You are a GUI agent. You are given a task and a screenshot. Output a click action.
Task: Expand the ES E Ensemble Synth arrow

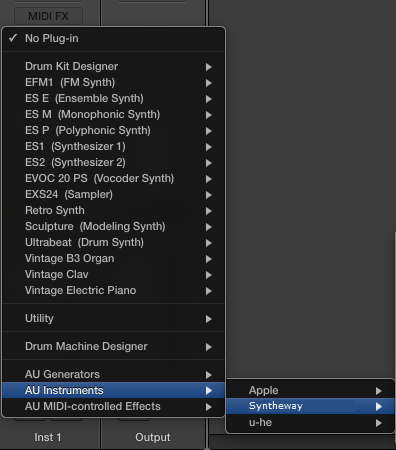pyautogui.click(x=209, y=99)
